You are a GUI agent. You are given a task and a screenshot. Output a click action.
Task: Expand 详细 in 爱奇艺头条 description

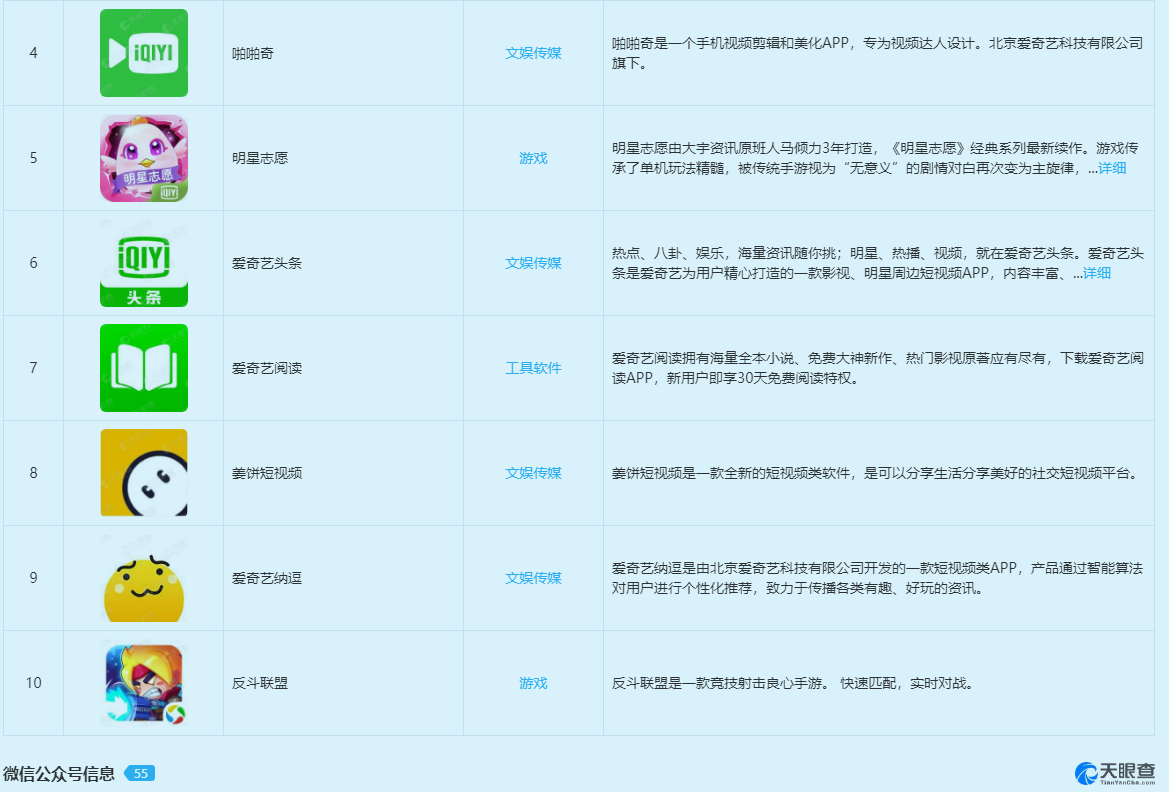coord(1097,273)
